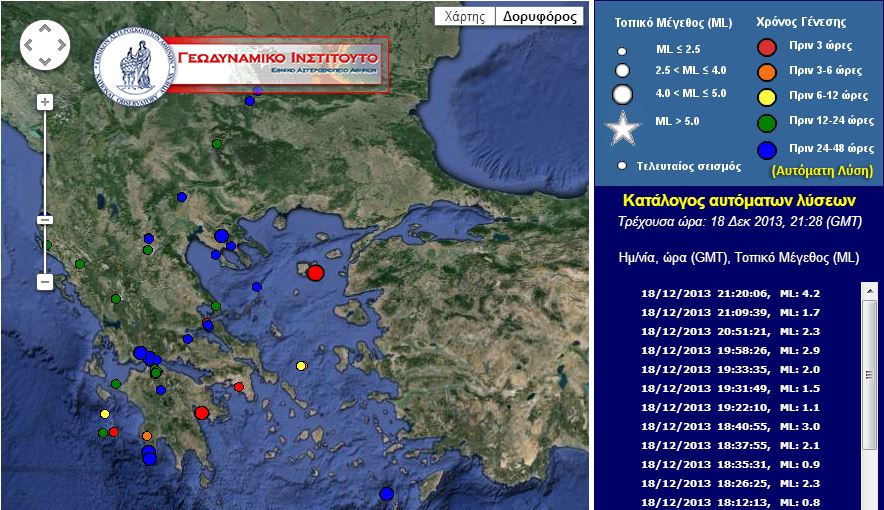Pan the map right with arrow control
Image resolution: width=884 pixels, height=510 pixels.
(60, 45)
